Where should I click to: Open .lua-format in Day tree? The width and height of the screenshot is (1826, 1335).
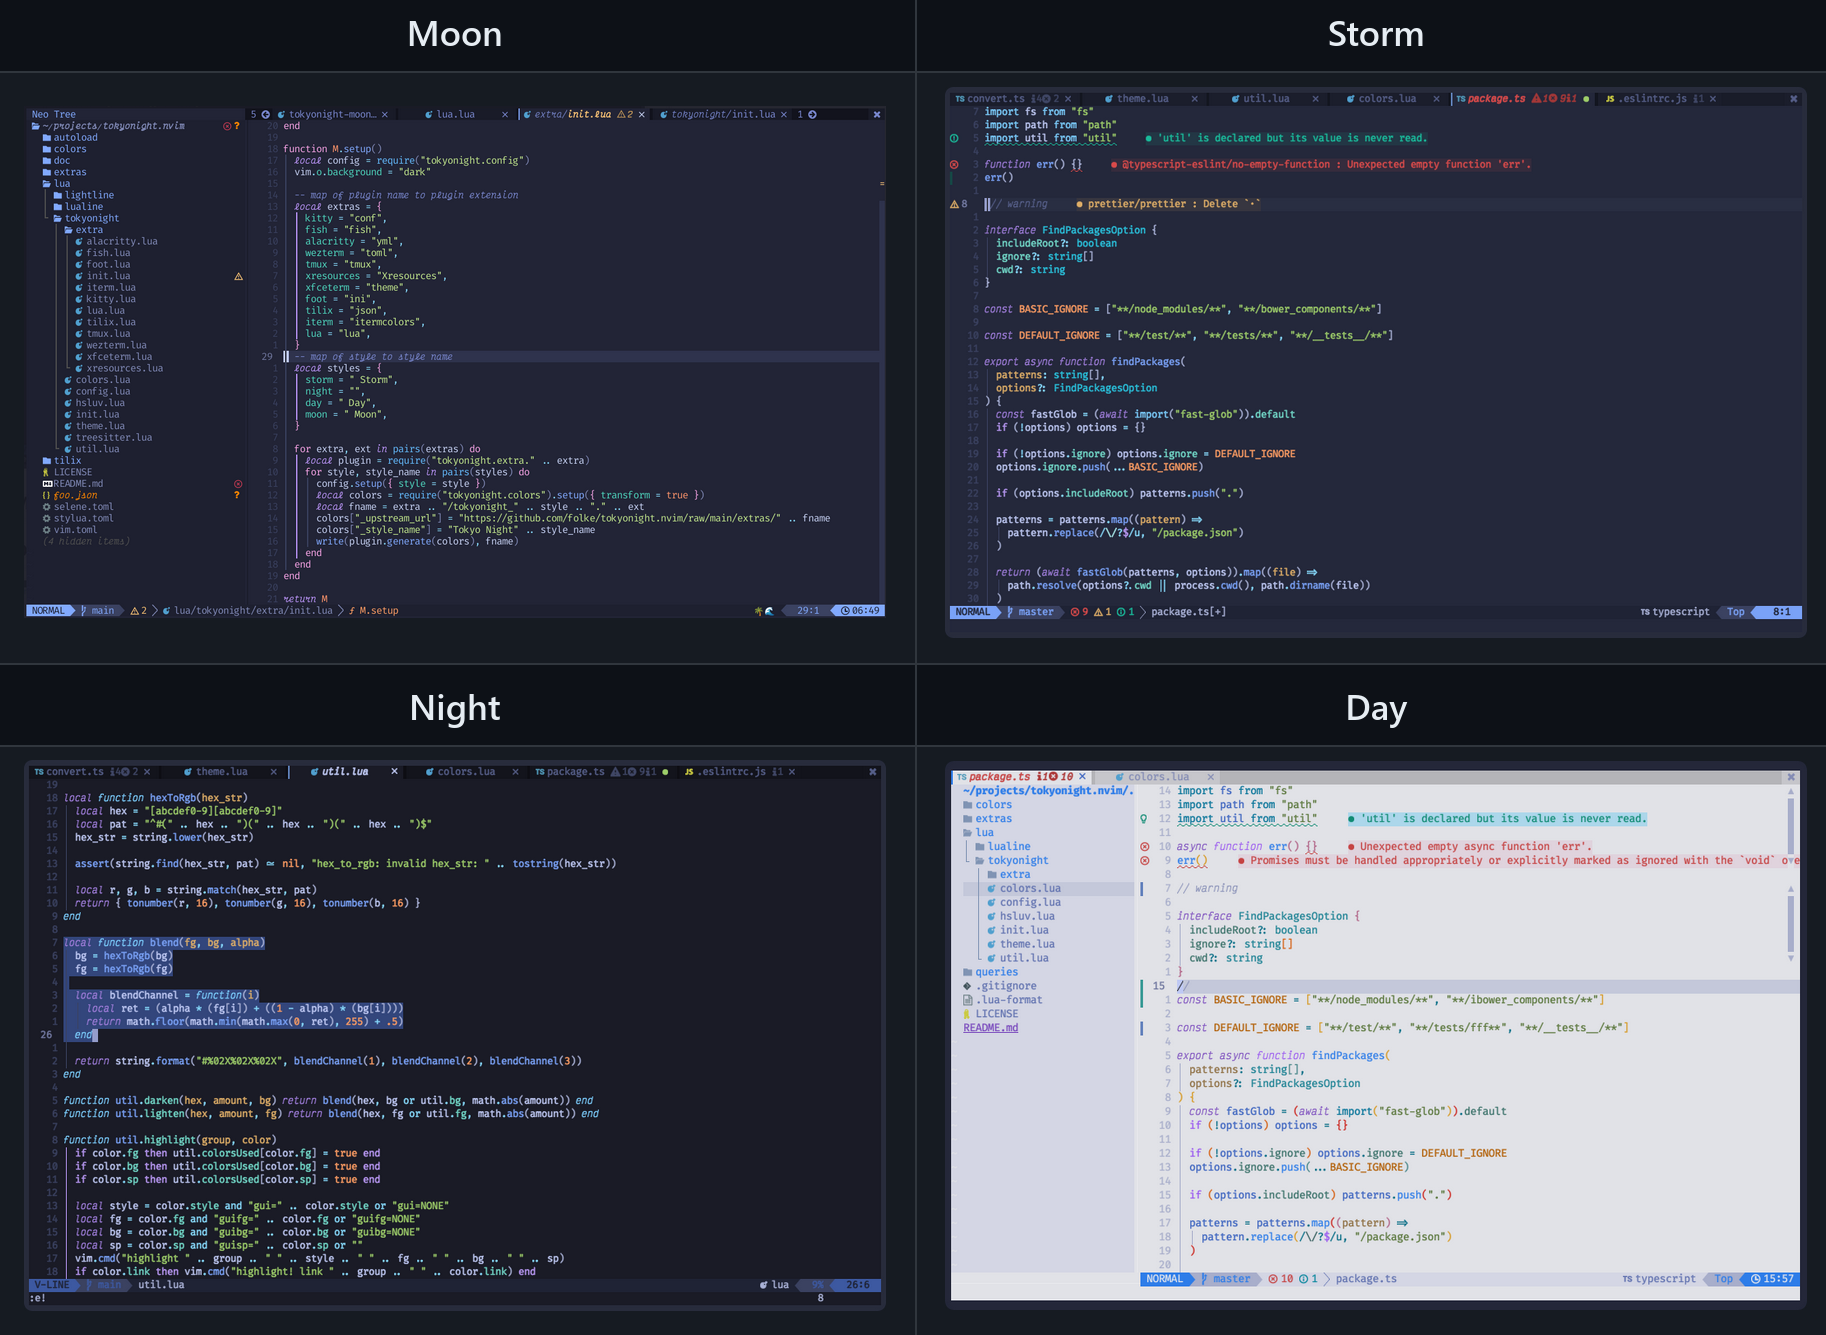(1002, 1000)
